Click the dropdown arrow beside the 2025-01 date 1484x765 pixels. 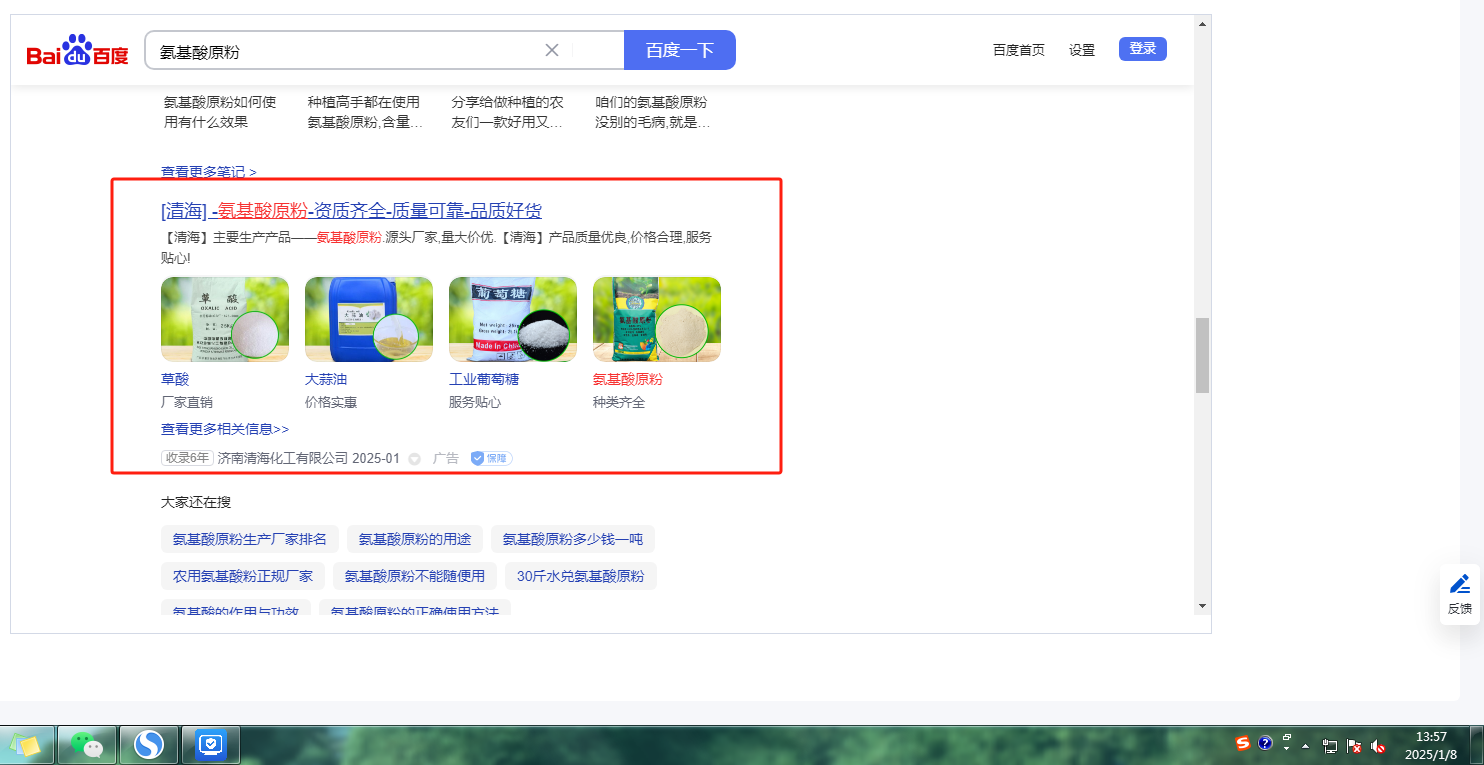click(x=414, y=459)
